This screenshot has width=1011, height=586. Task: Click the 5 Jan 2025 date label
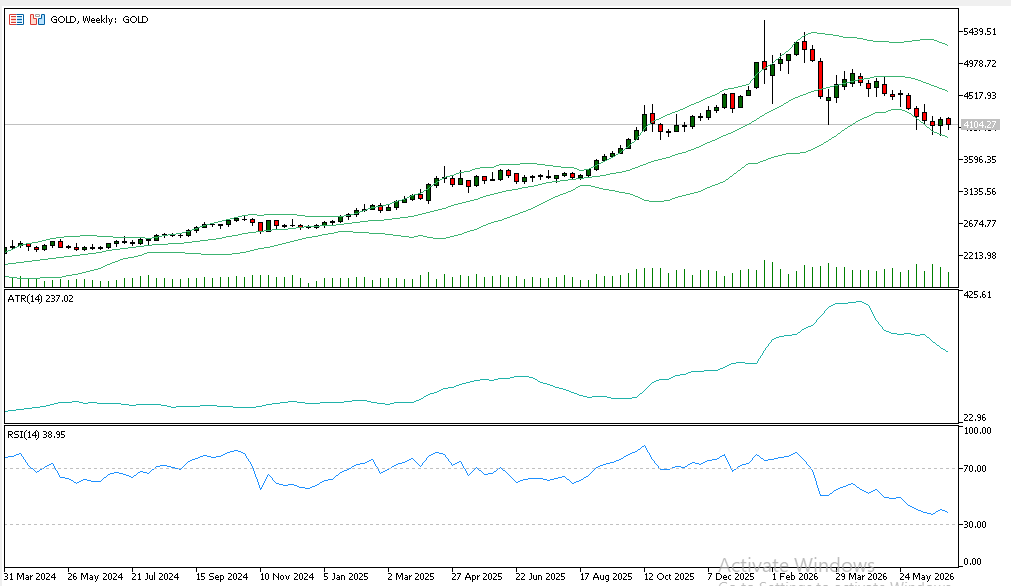[346, 576]
